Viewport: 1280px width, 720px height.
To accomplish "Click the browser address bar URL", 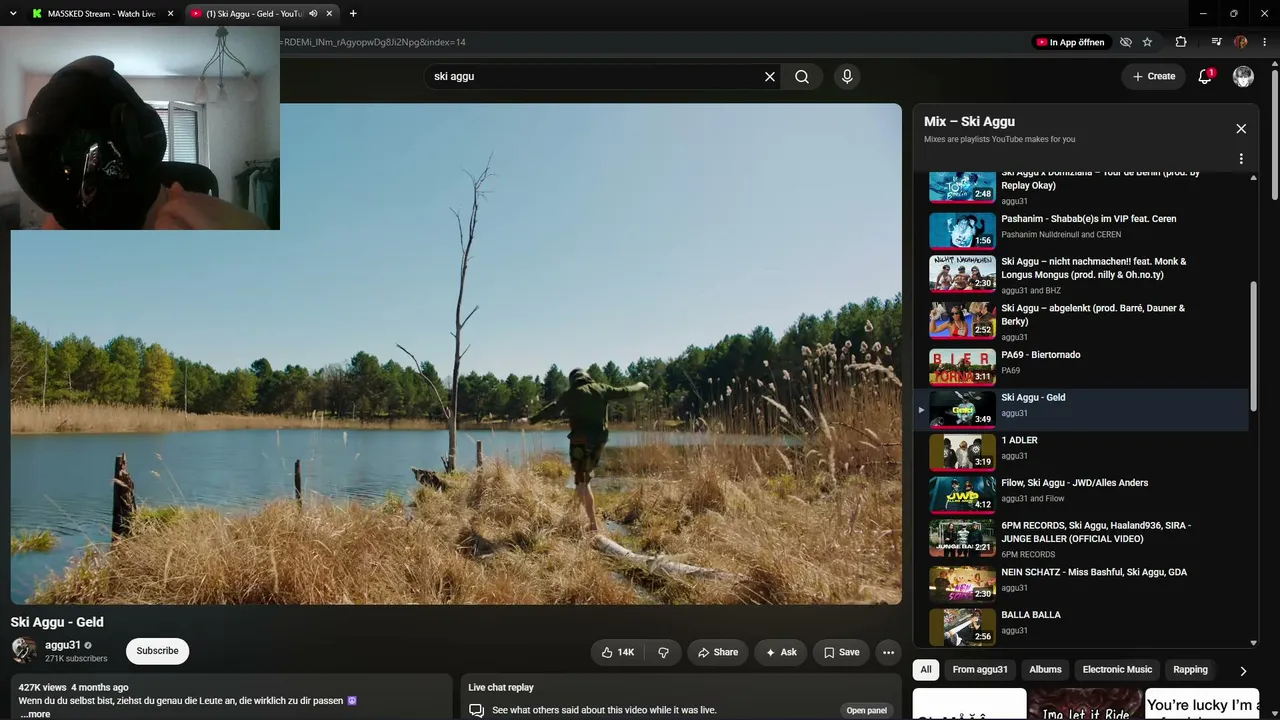I will 375,42.
